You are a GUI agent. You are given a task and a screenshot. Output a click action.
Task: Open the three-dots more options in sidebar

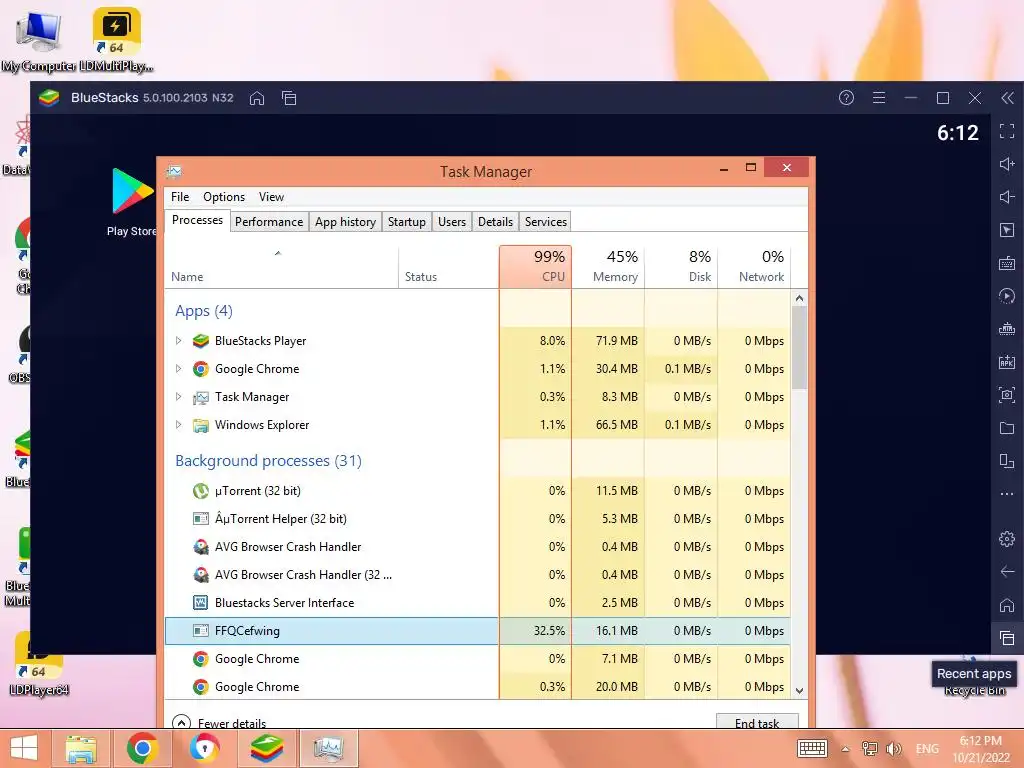1007,494
